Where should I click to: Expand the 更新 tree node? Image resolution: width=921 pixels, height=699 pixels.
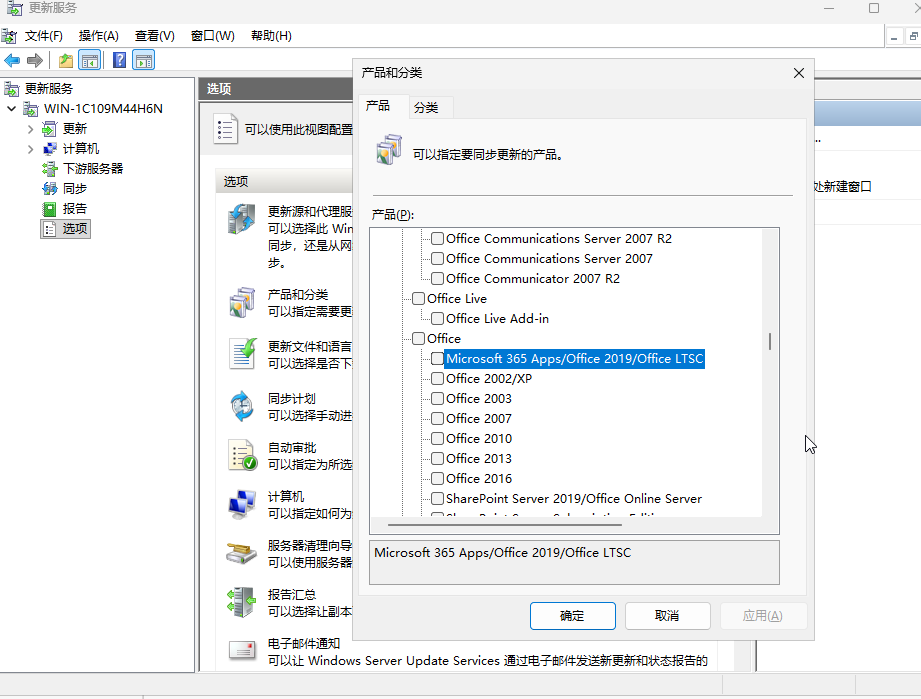(31, 129)
